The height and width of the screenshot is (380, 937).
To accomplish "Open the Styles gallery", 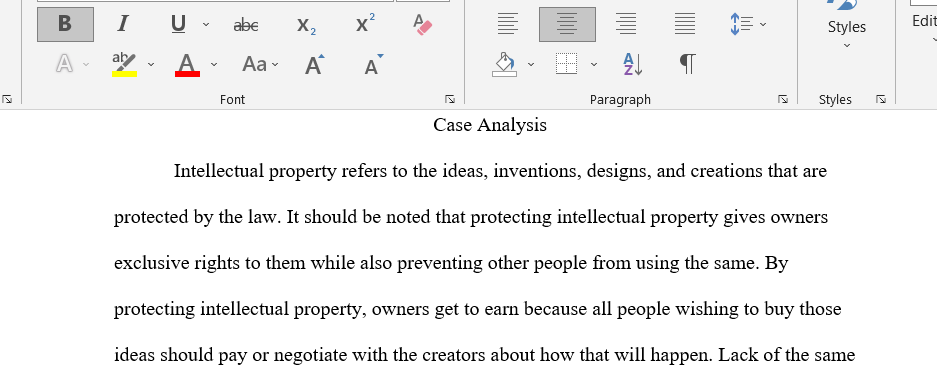I will coord(847,24).
